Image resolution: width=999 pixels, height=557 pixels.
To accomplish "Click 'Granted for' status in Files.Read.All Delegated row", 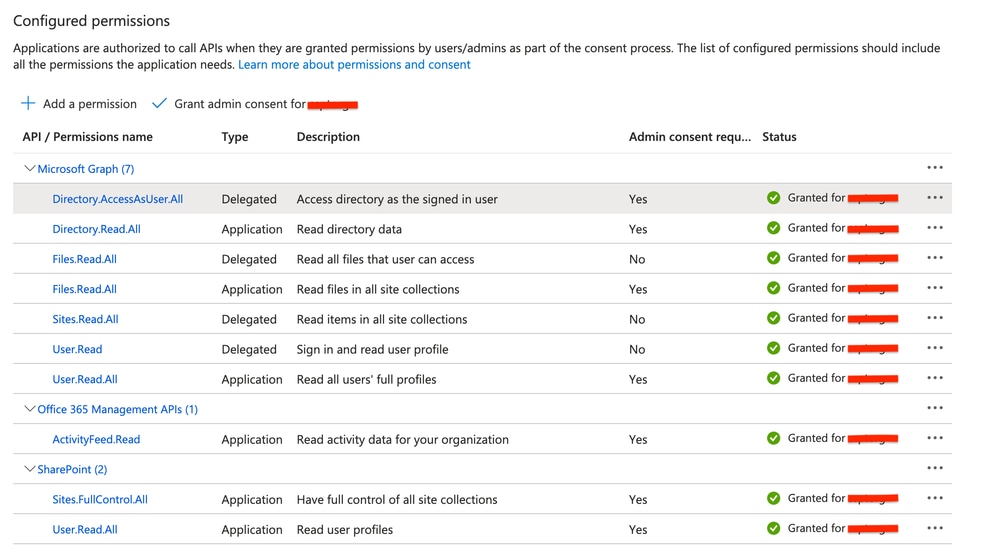I will [x=816, y=257].
